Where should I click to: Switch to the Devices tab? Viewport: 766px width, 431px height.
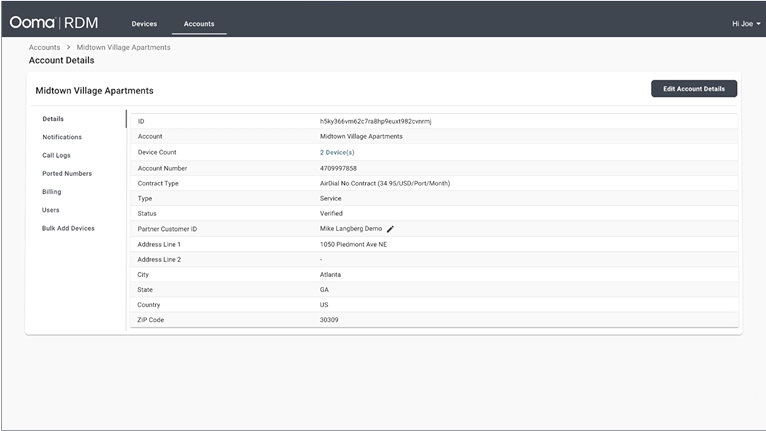tap(144, 24)
